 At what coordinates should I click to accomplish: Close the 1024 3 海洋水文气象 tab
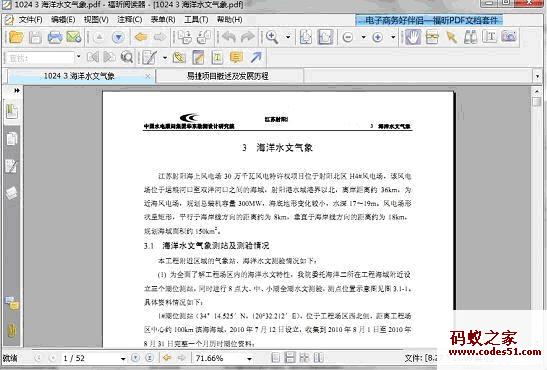tap(148, 76)
